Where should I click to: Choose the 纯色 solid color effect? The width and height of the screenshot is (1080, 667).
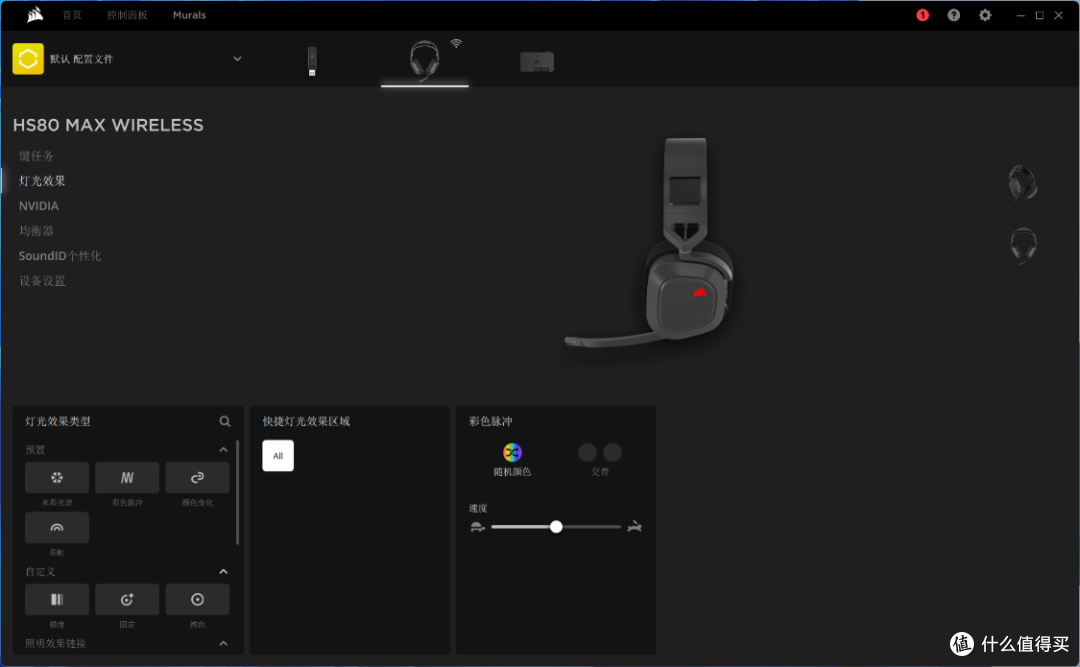click(x=198, y=599)
